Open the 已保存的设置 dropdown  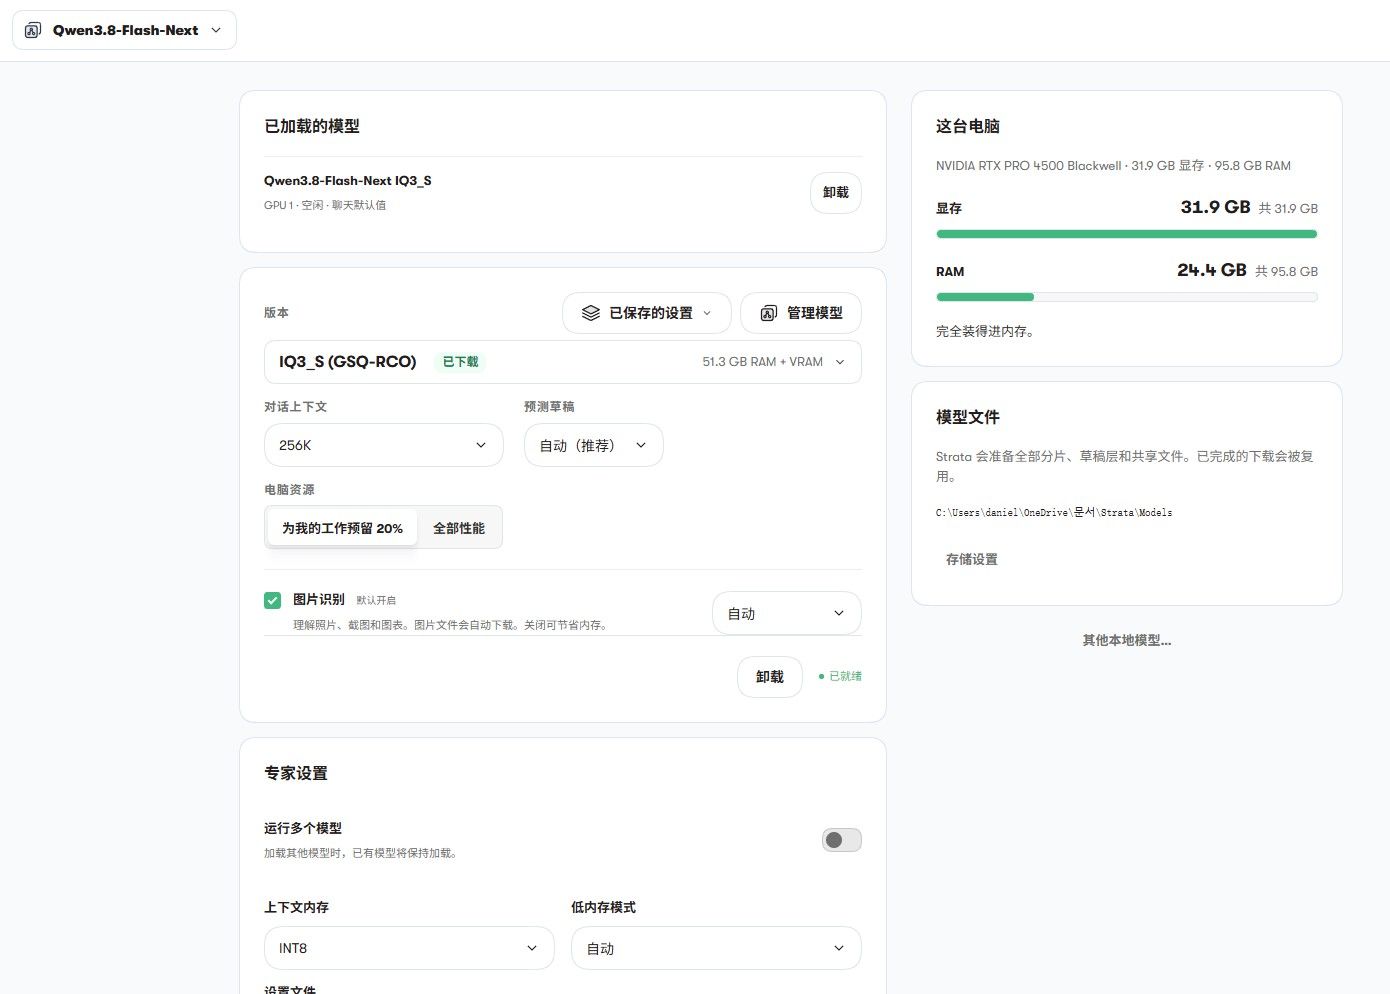(646, 313)
